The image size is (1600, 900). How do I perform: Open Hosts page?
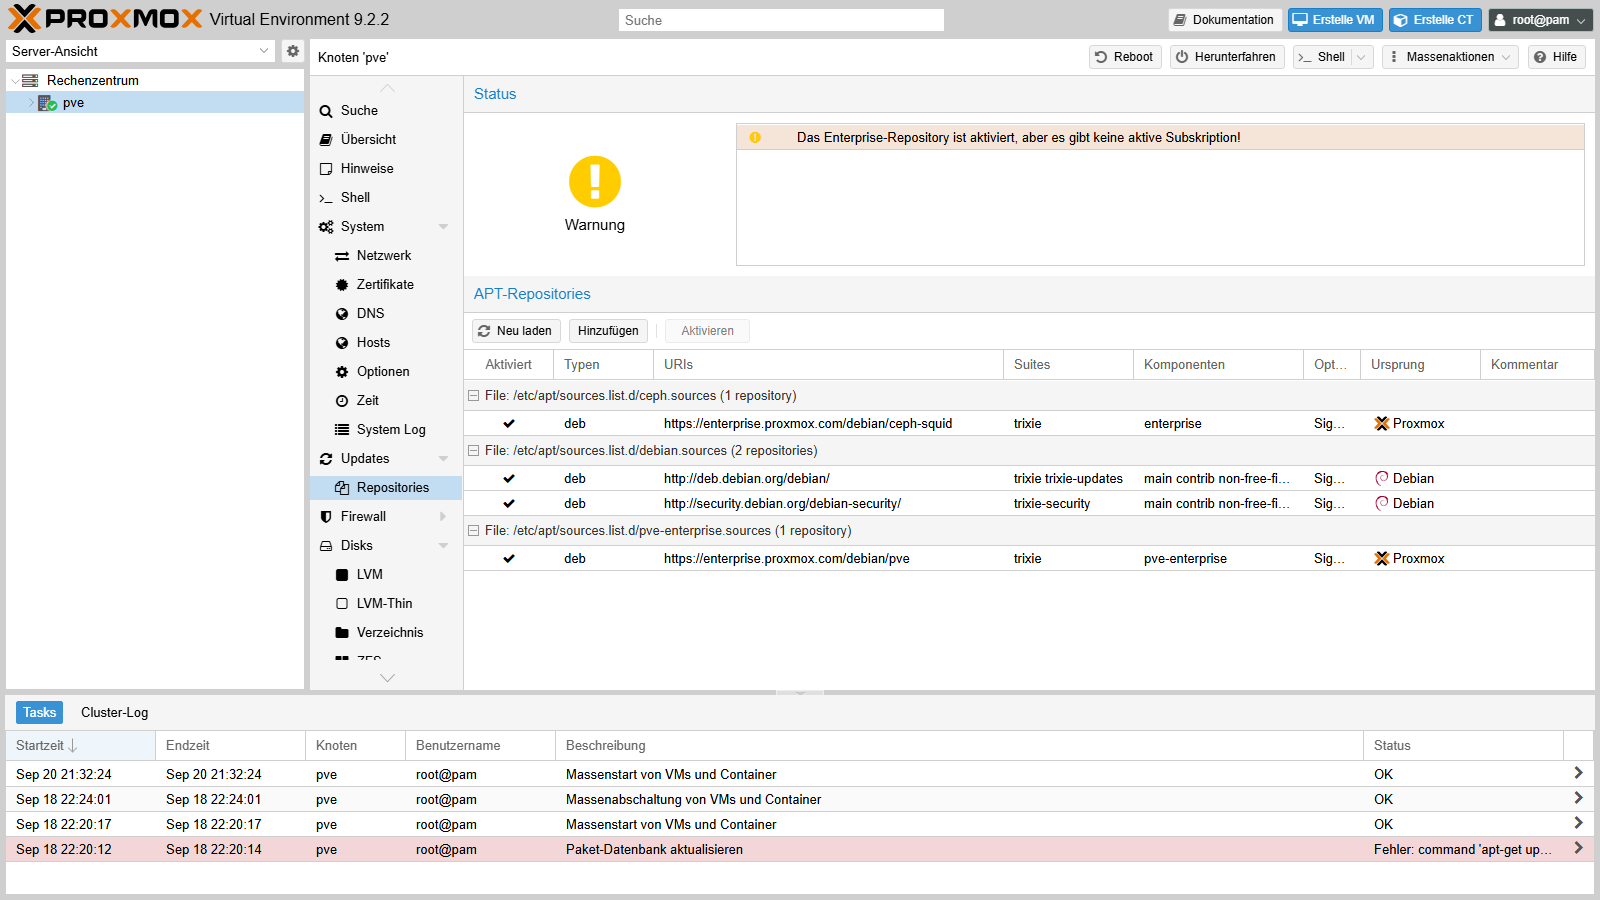tap(386, 342)
